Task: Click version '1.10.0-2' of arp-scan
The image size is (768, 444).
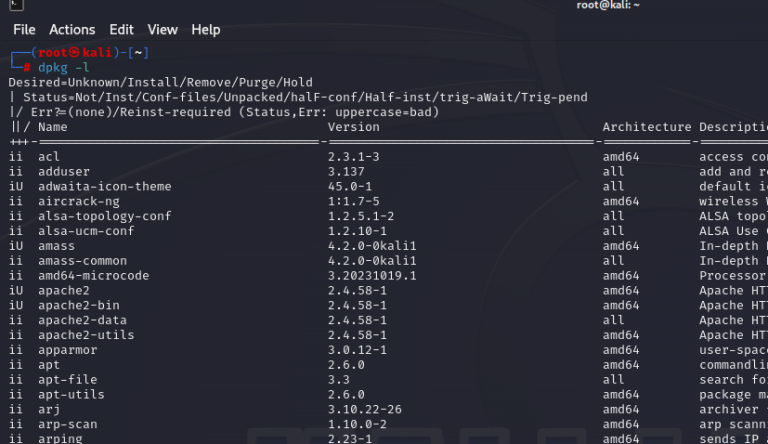Action: click(357, 424)
